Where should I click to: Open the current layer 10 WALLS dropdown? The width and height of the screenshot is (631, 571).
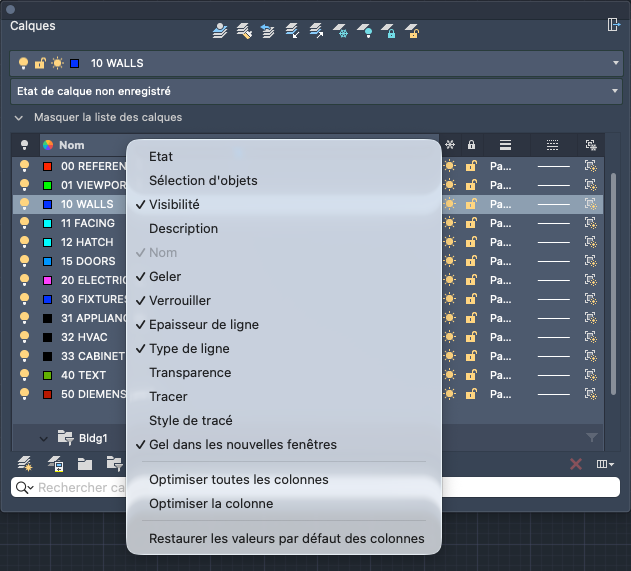[616, 63]
